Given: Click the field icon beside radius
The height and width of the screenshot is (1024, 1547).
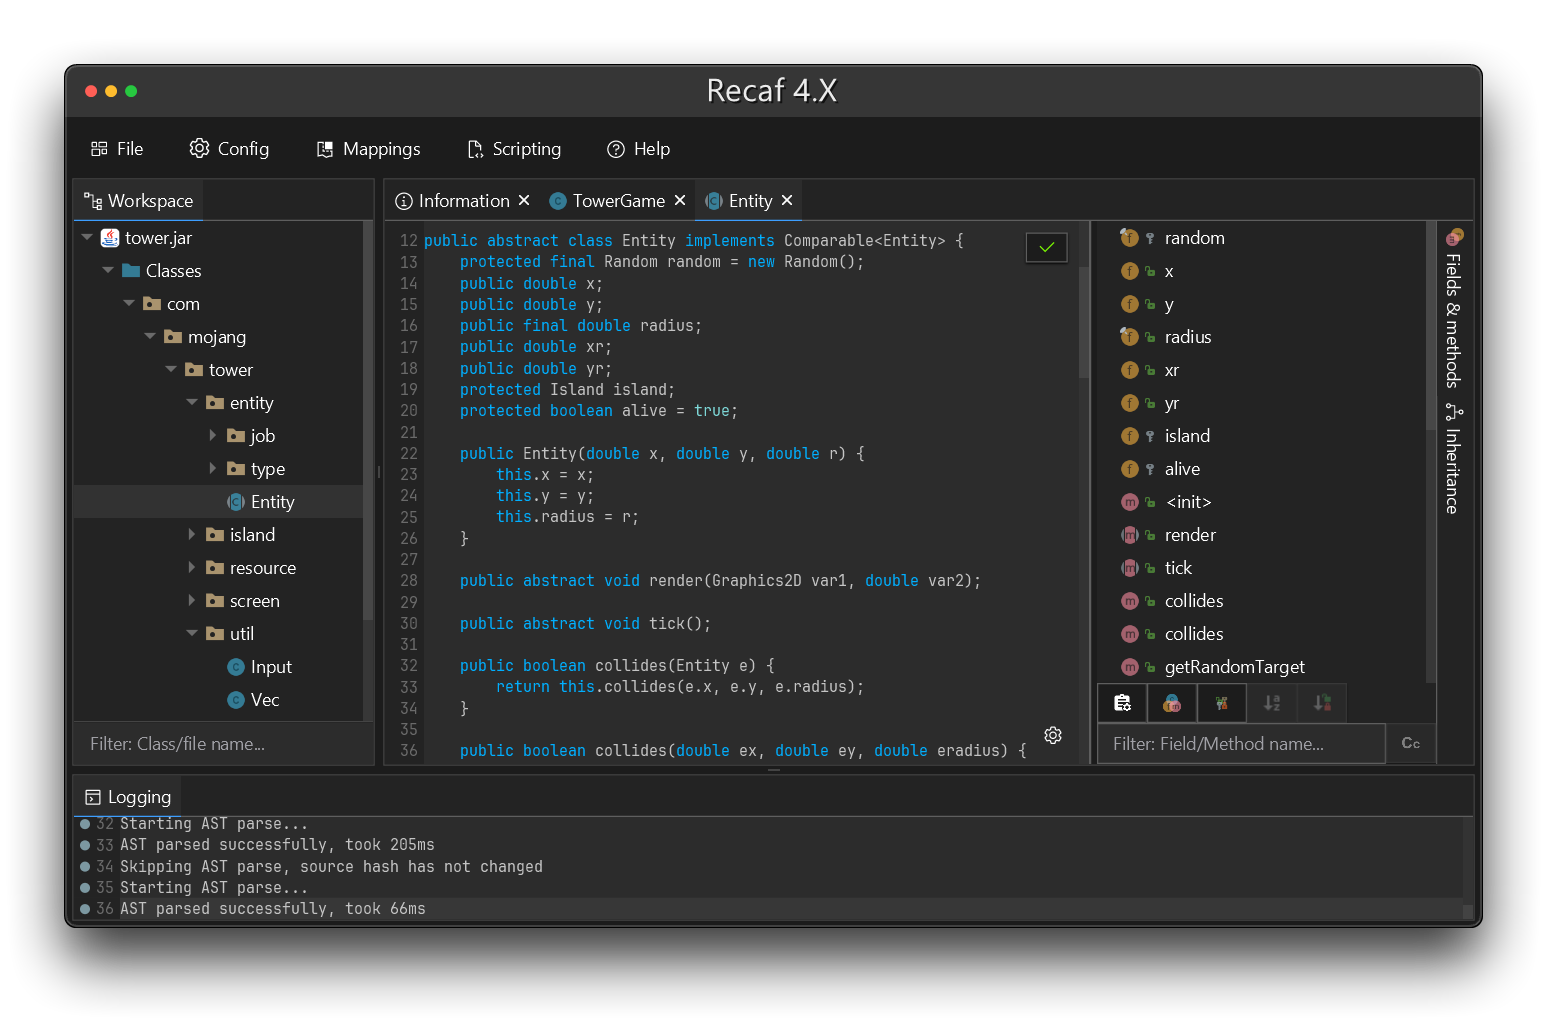Looking at the screenshot, I should point(1129,337).
